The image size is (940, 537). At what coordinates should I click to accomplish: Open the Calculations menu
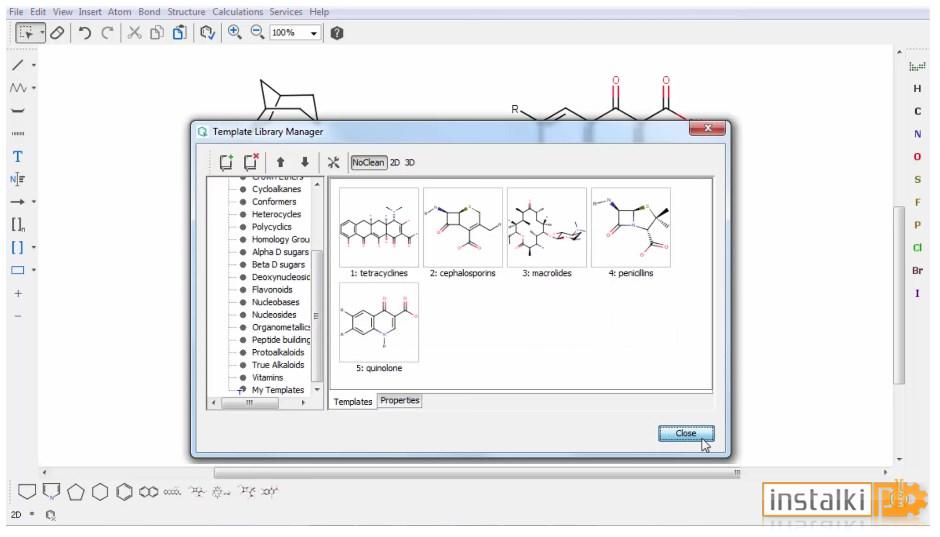pos(237,11)
